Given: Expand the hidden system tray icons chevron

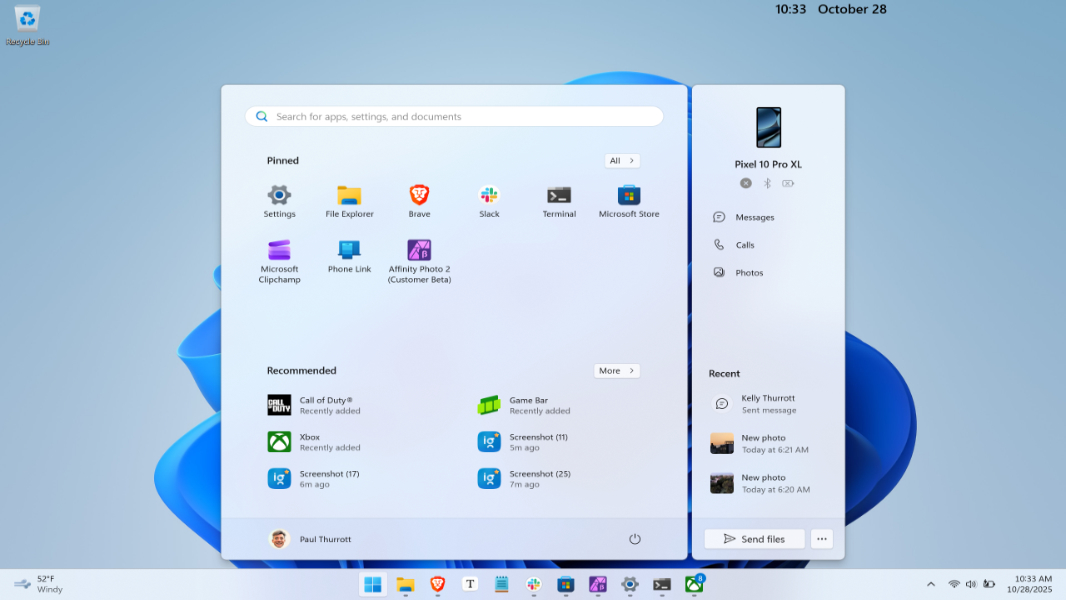Looking at the screenshot, I should [931, 584].
